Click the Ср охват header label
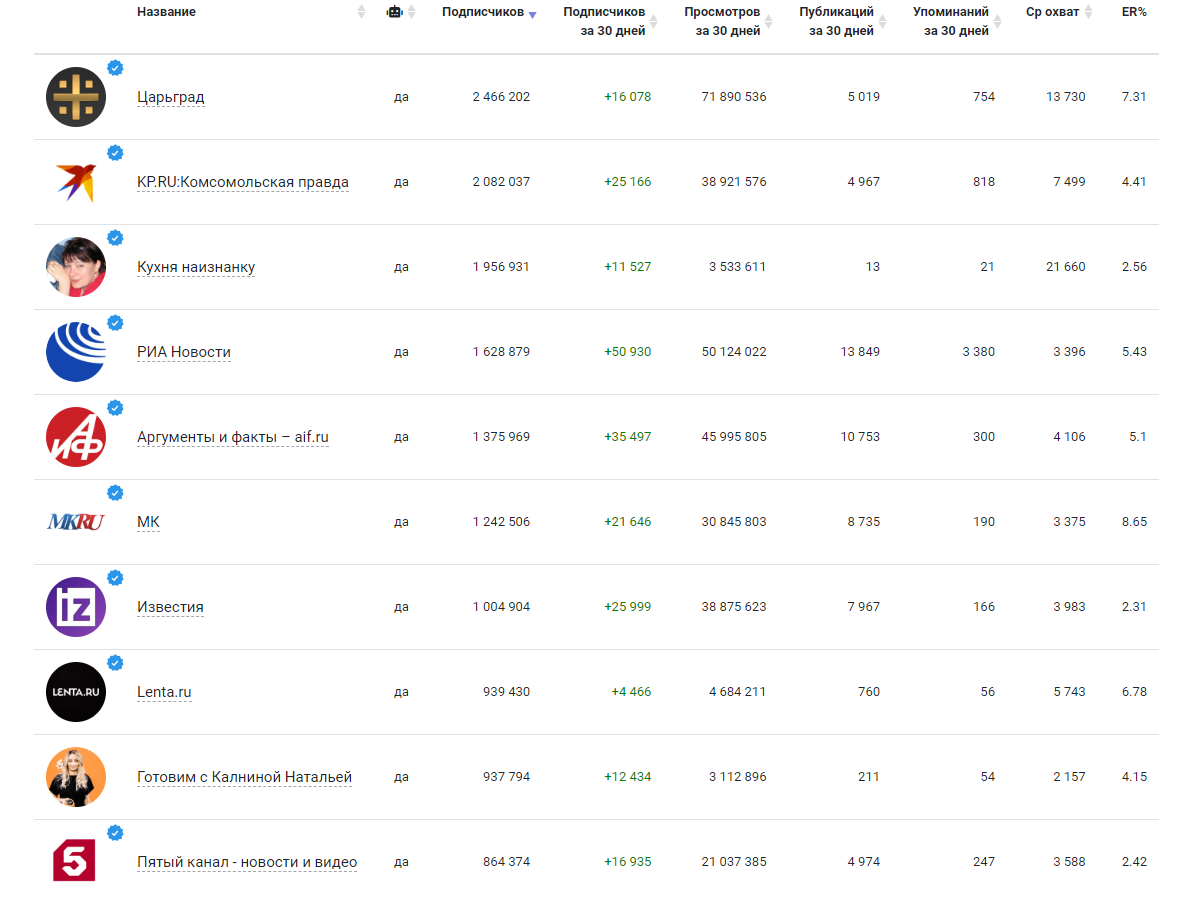The image size is (1193, 901). (x=1052, y=11)
